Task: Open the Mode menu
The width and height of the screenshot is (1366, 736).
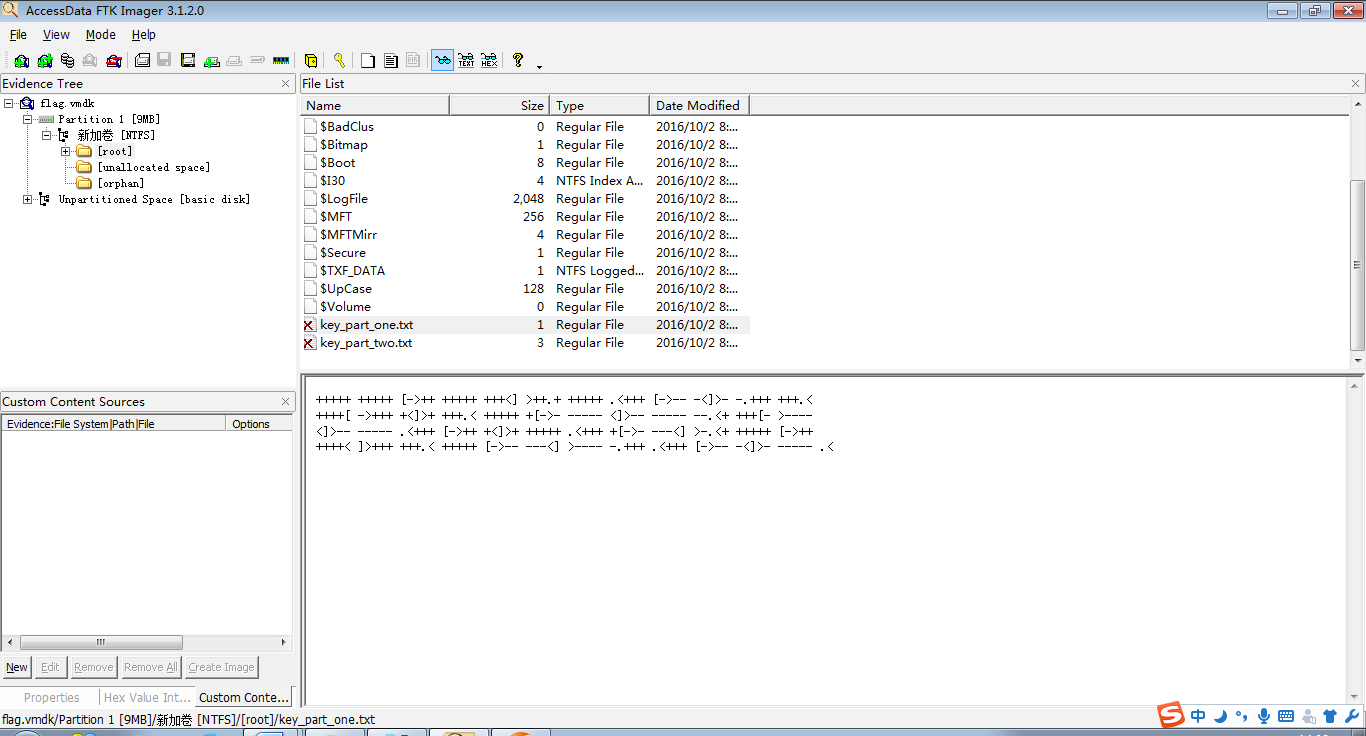Action: pos(101,35)
